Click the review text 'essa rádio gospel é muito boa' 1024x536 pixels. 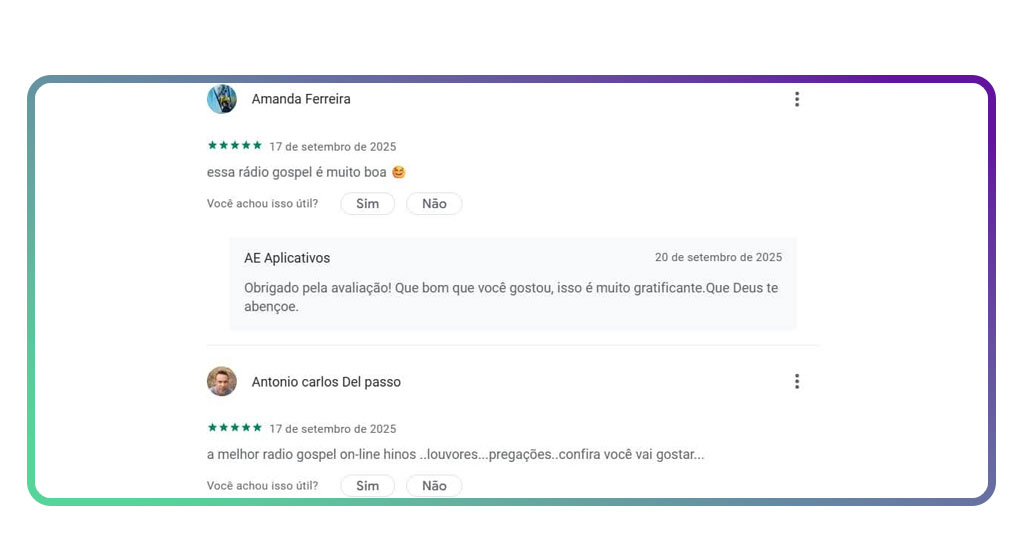pyautogui.click(x=296, y=172)
